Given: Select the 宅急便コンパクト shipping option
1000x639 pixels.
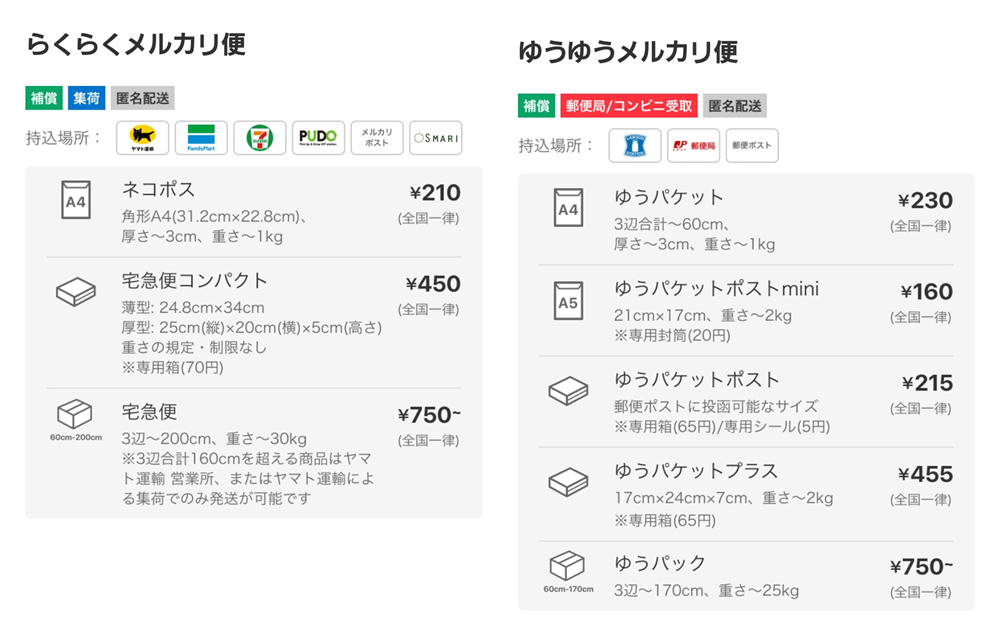Looking at the screenshot, I should pos(254,323).
